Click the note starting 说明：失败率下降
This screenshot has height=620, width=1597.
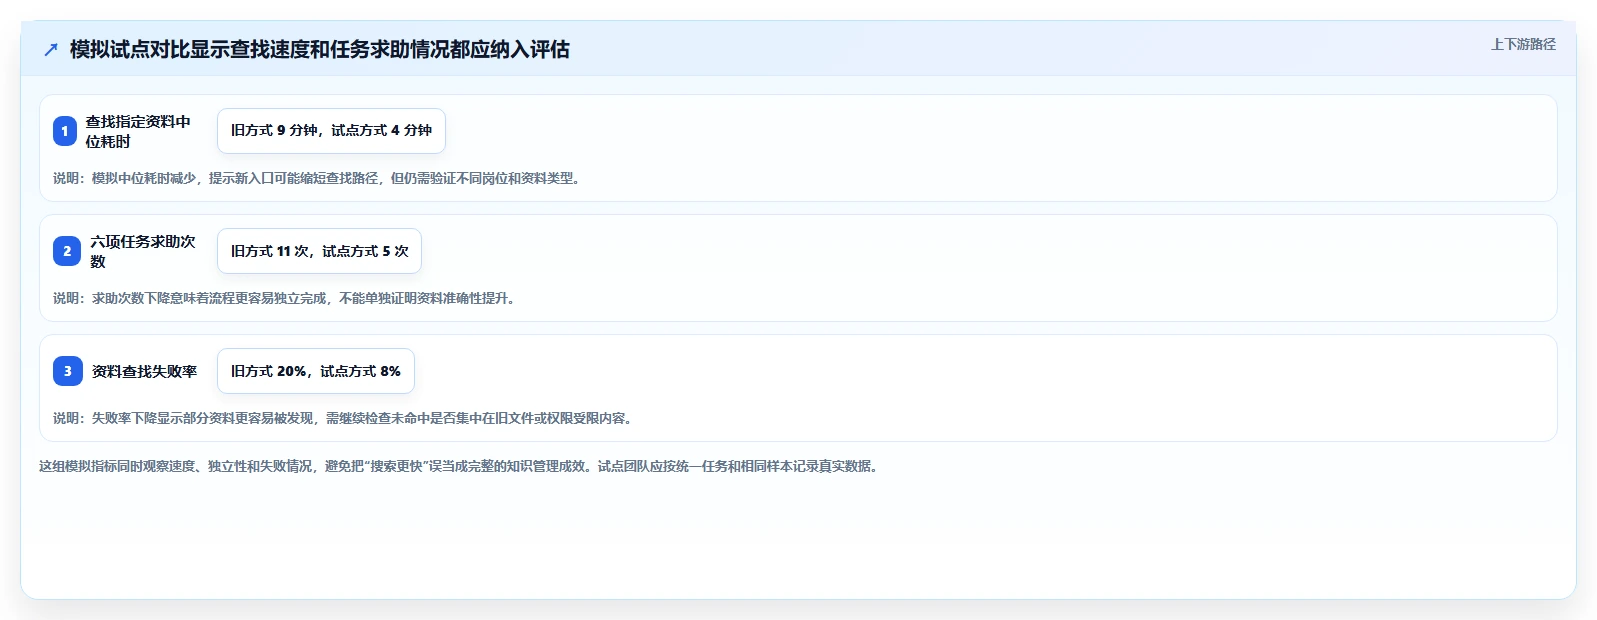344,418
